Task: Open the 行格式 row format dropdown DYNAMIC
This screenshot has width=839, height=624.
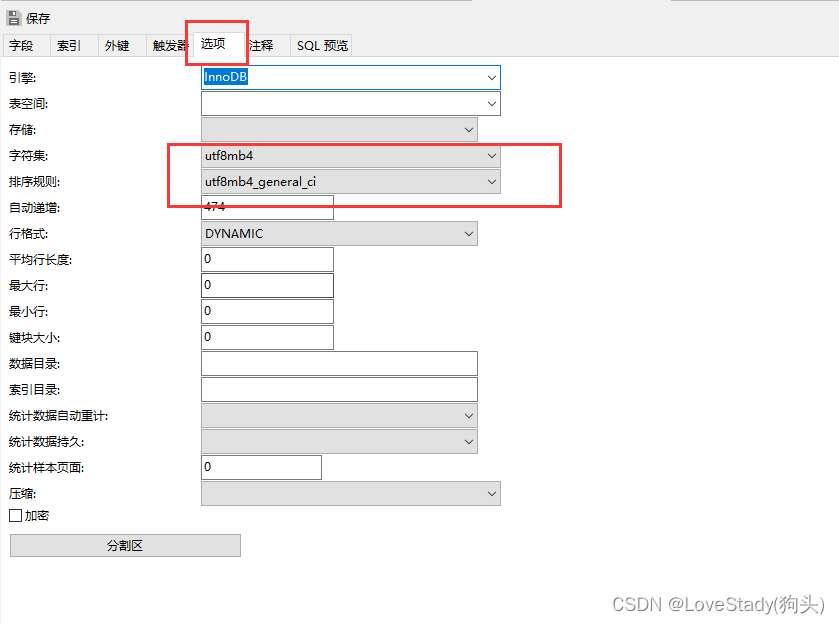Action: pos(339,234)
